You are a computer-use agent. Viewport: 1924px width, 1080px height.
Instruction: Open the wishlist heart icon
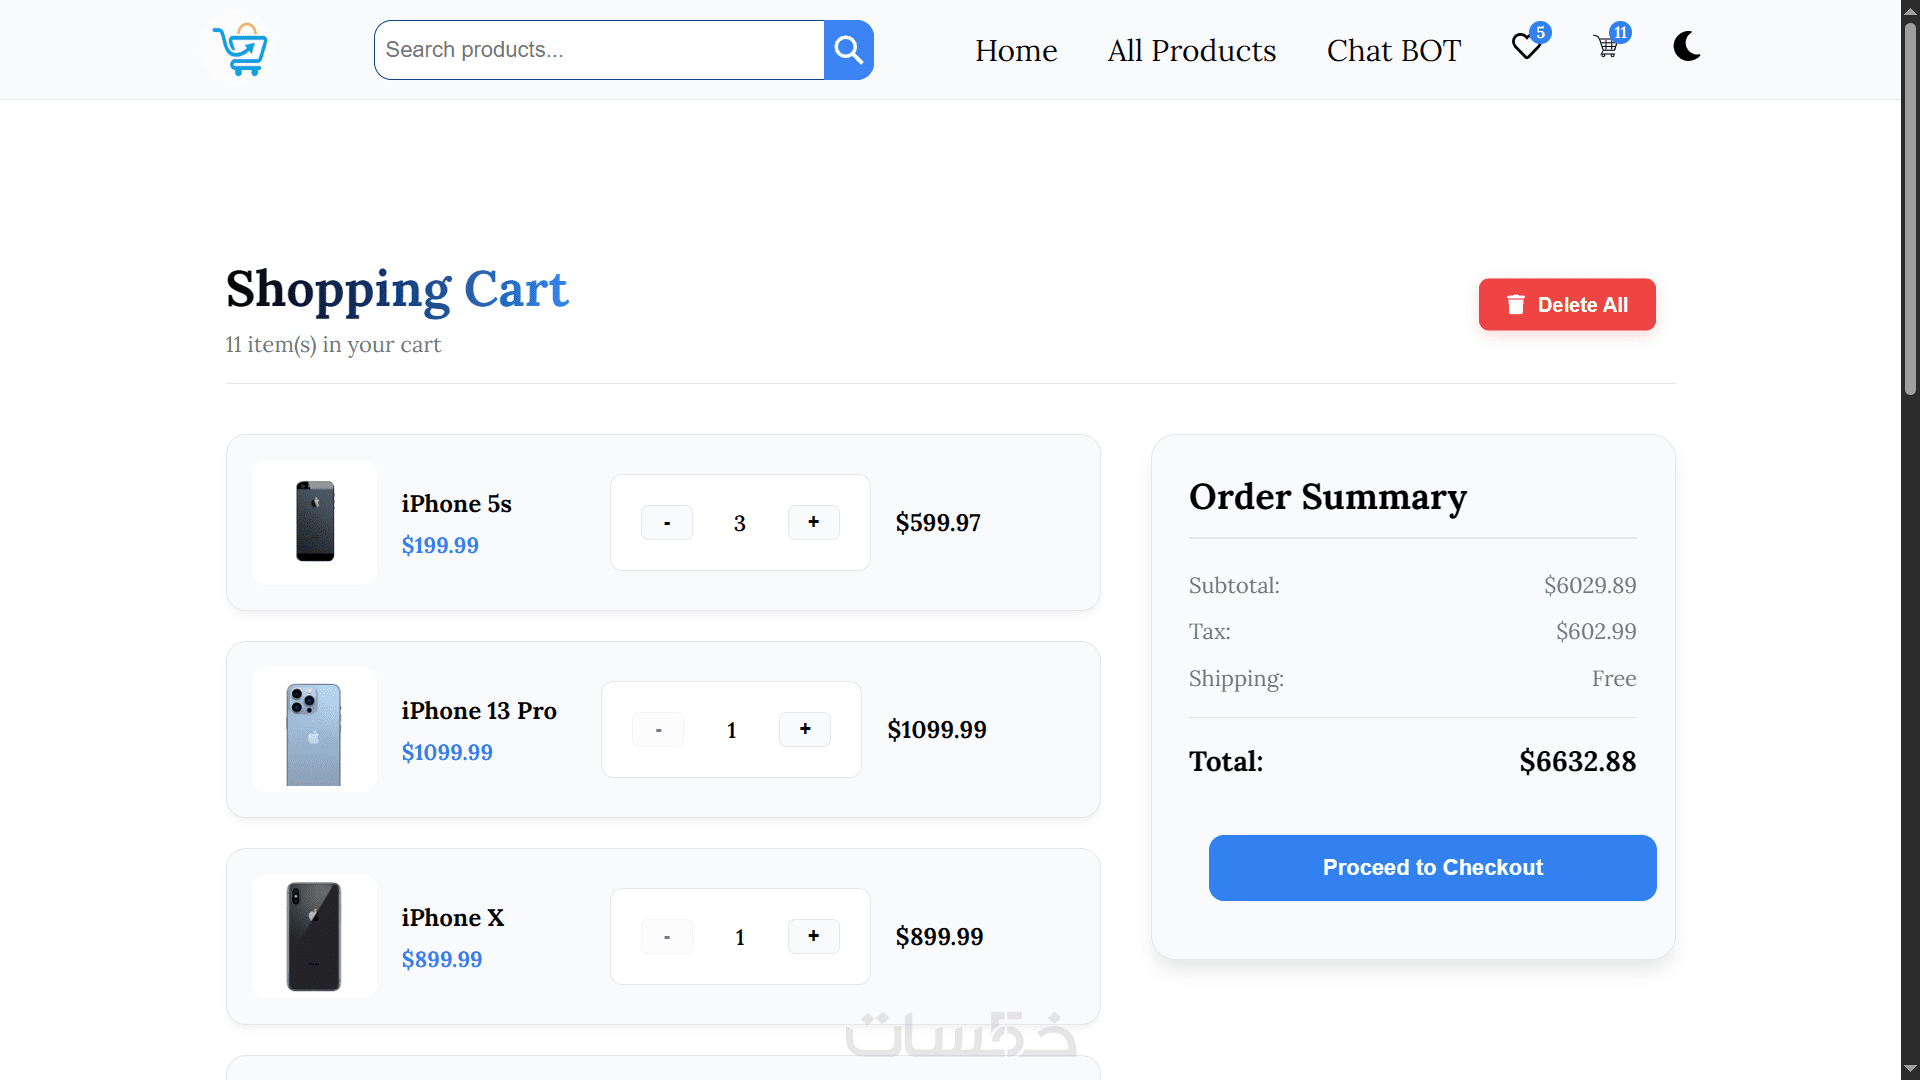coord(1526,47)
